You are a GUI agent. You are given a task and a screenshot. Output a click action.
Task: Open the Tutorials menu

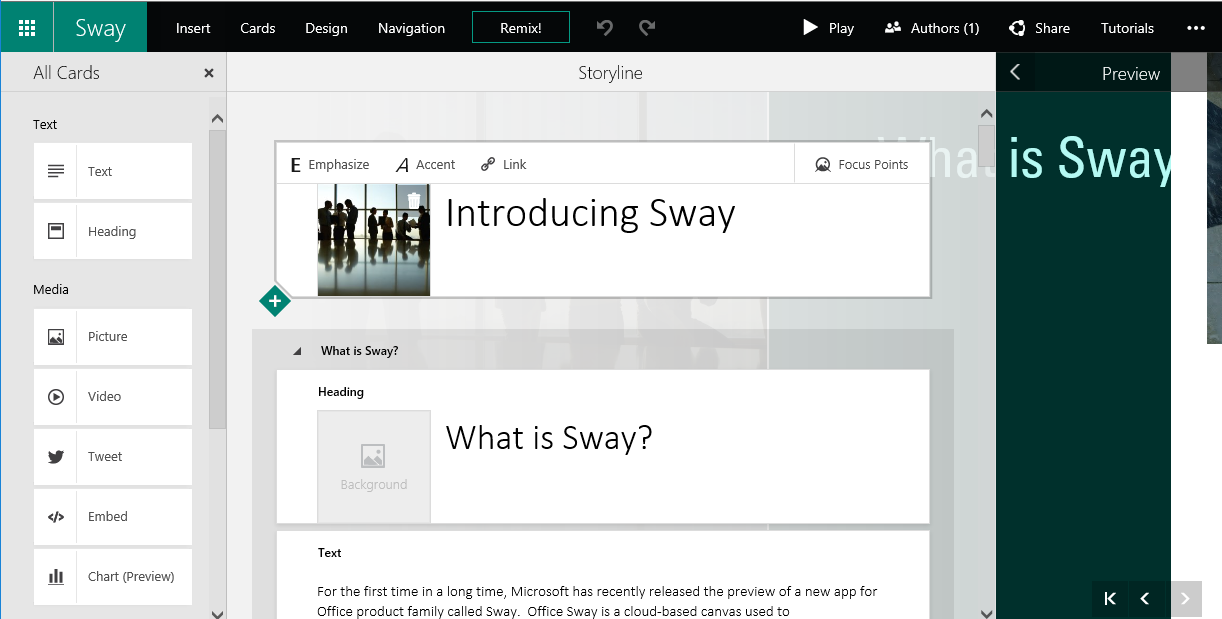point(1127,28)
